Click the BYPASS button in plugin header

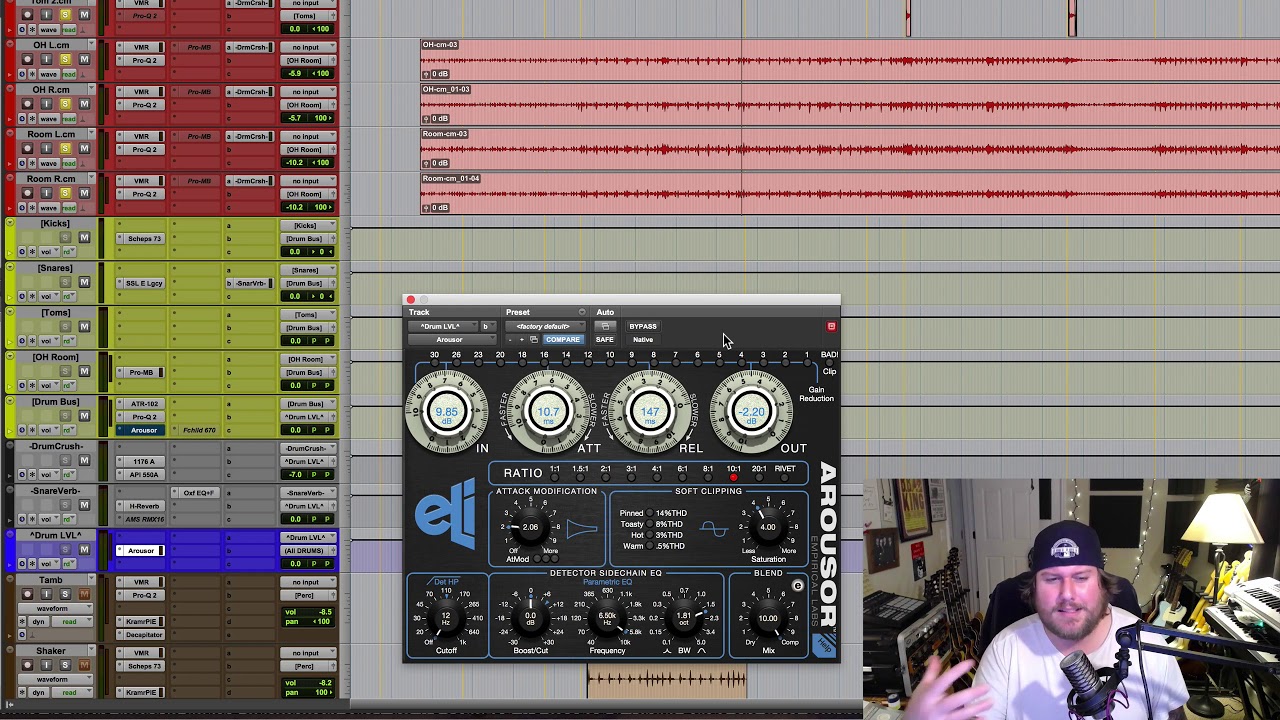point(643,327)
